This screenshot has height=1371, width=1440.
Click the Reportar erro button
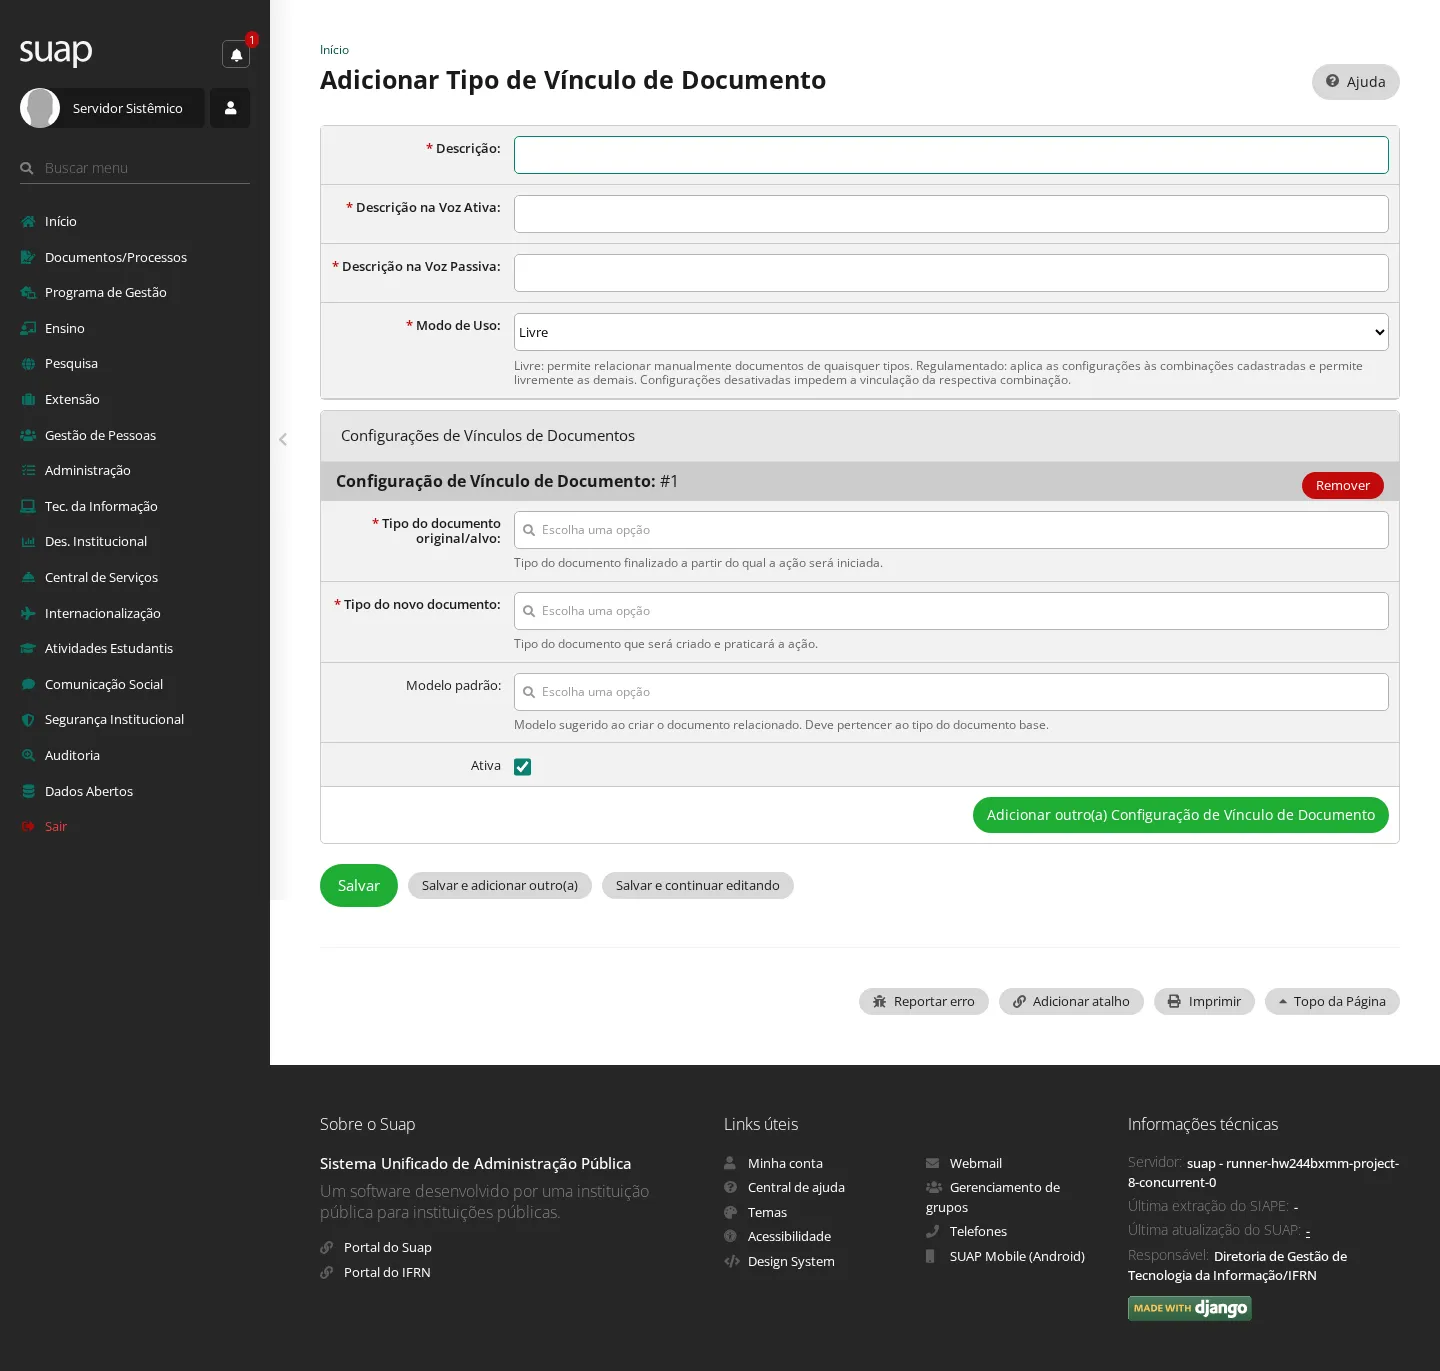tap(924, 1002)
